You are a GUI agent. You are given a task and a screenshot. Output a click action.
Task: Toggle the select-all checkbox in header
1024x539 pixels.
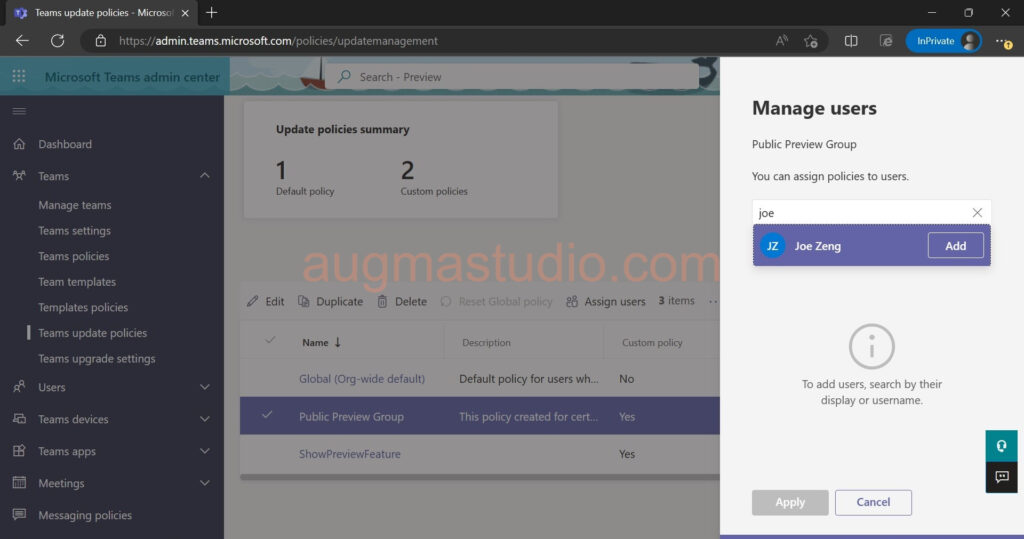(269, 341)
